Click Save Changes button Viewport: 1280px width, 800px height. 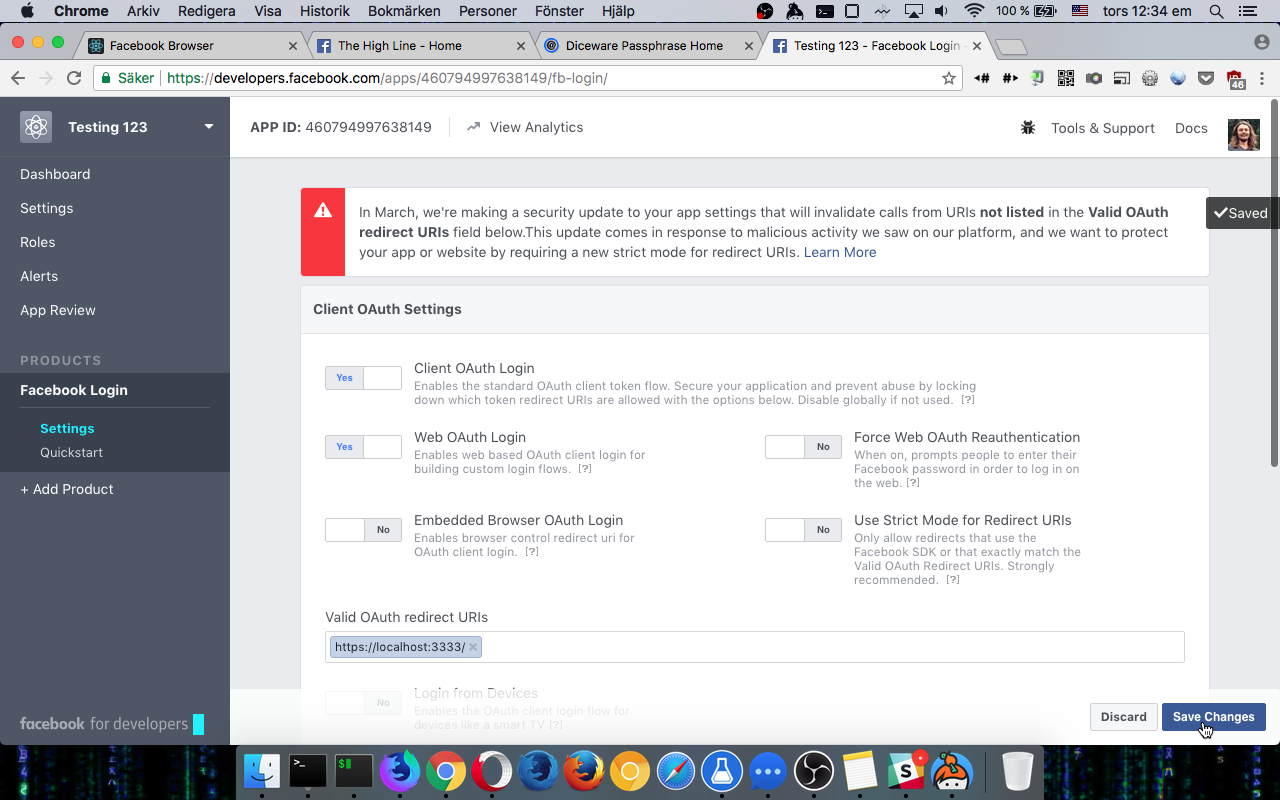click(1213, 717)
